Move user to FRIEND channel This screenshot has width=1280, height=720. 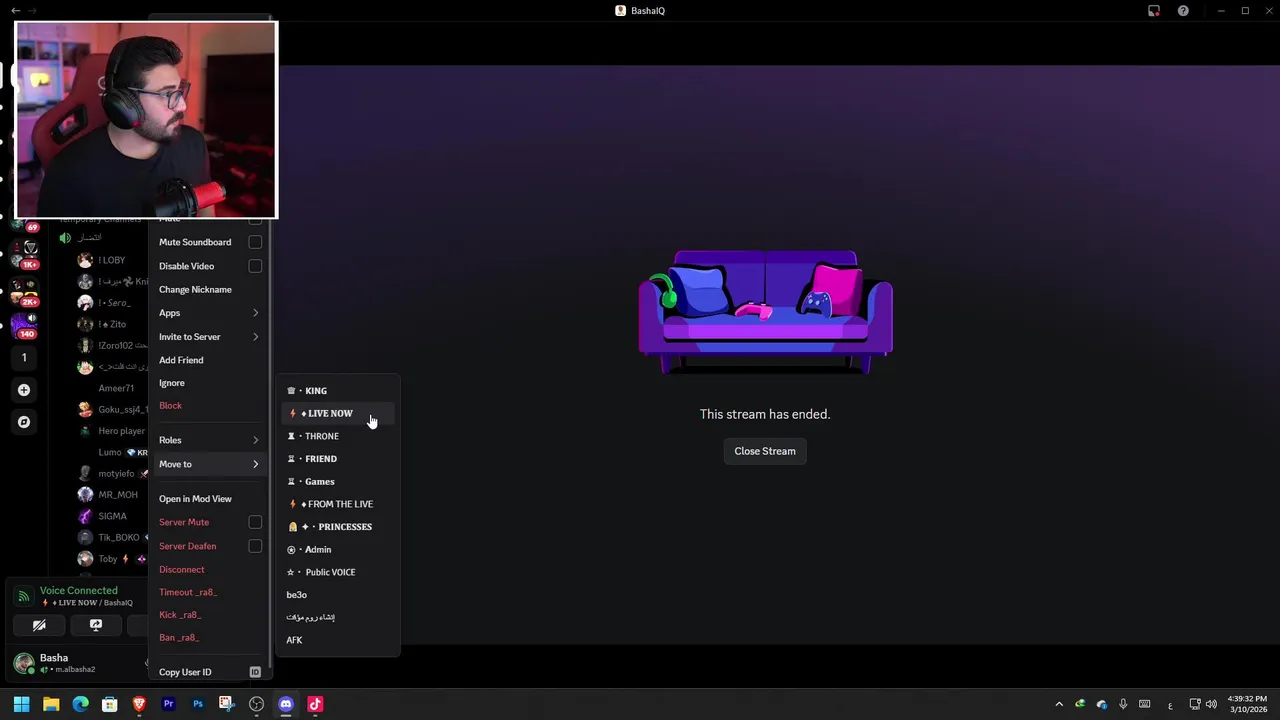click(337, 459)
